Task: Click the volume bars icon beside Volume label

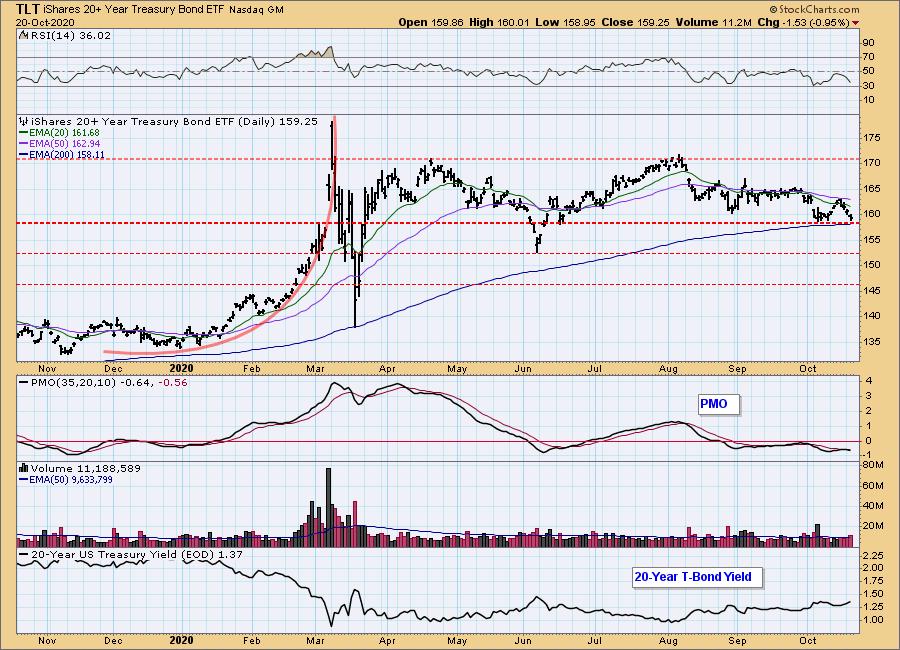Action: [x=24, y=469]
